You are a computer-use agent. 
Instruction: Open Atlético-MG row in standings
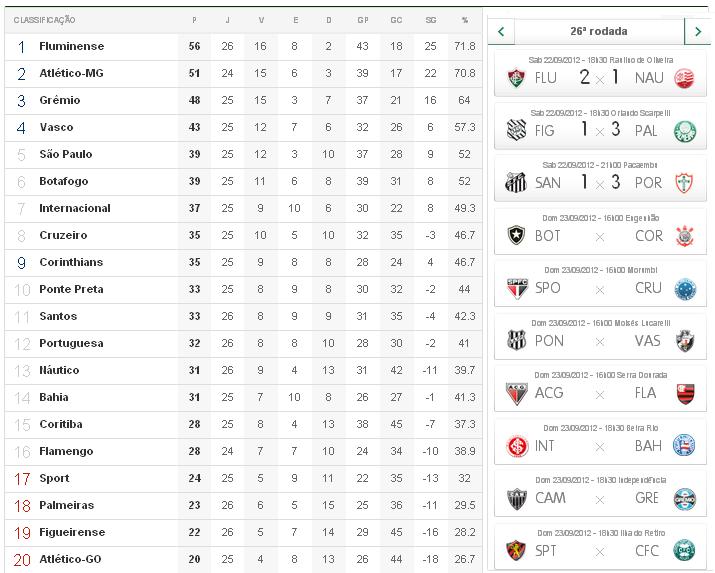tap(71, 74)
